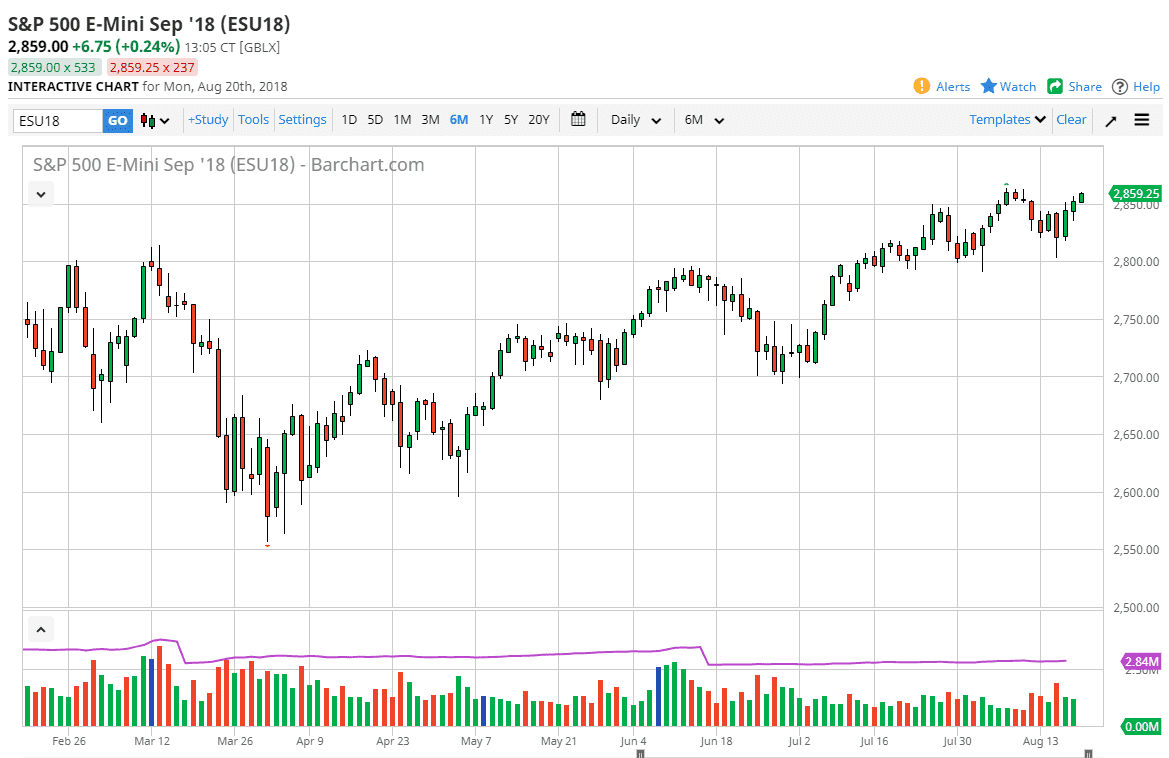The image size is (1169, 758).
Task: Select the 1Y time range
Action: click(x=486, y=120)
